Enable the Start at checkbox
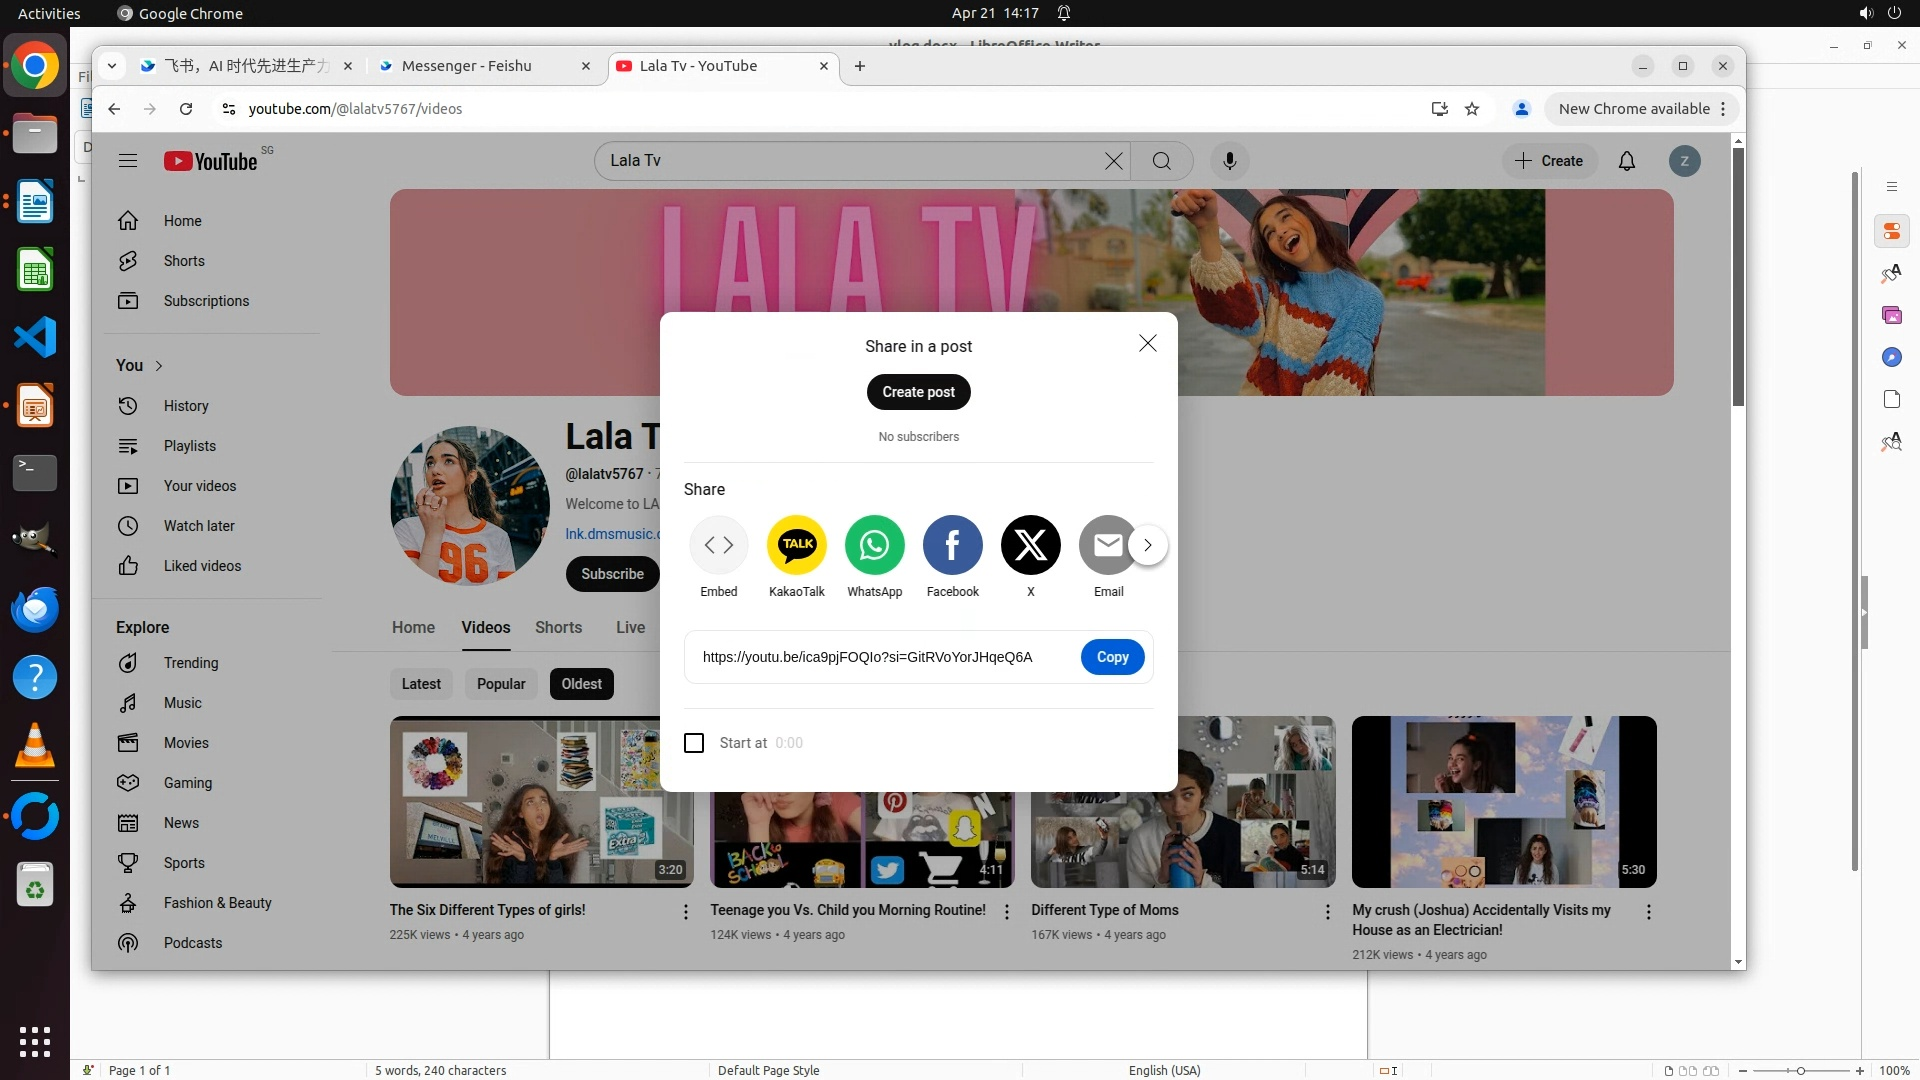Image resolution: width=1920 pixels, height=1080 pixels. [694, 743]
